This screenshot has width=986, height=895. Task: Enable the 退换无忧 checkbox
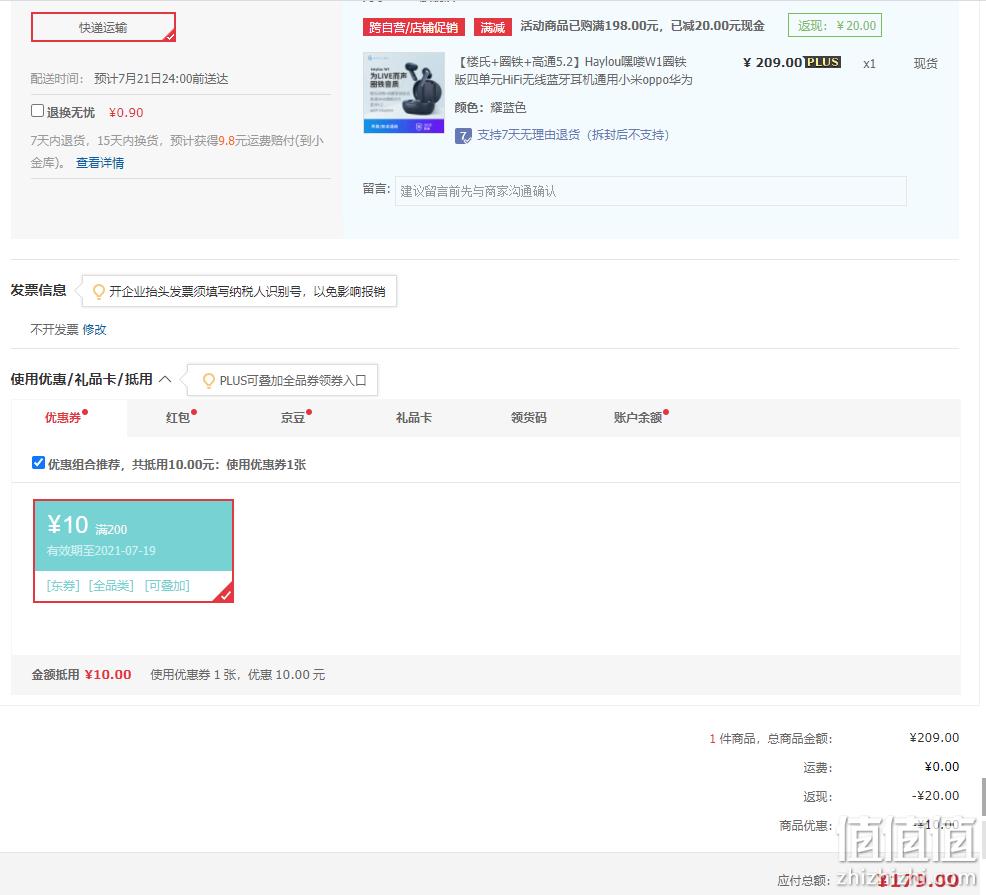pyautogui.click(x=38, y=111)
